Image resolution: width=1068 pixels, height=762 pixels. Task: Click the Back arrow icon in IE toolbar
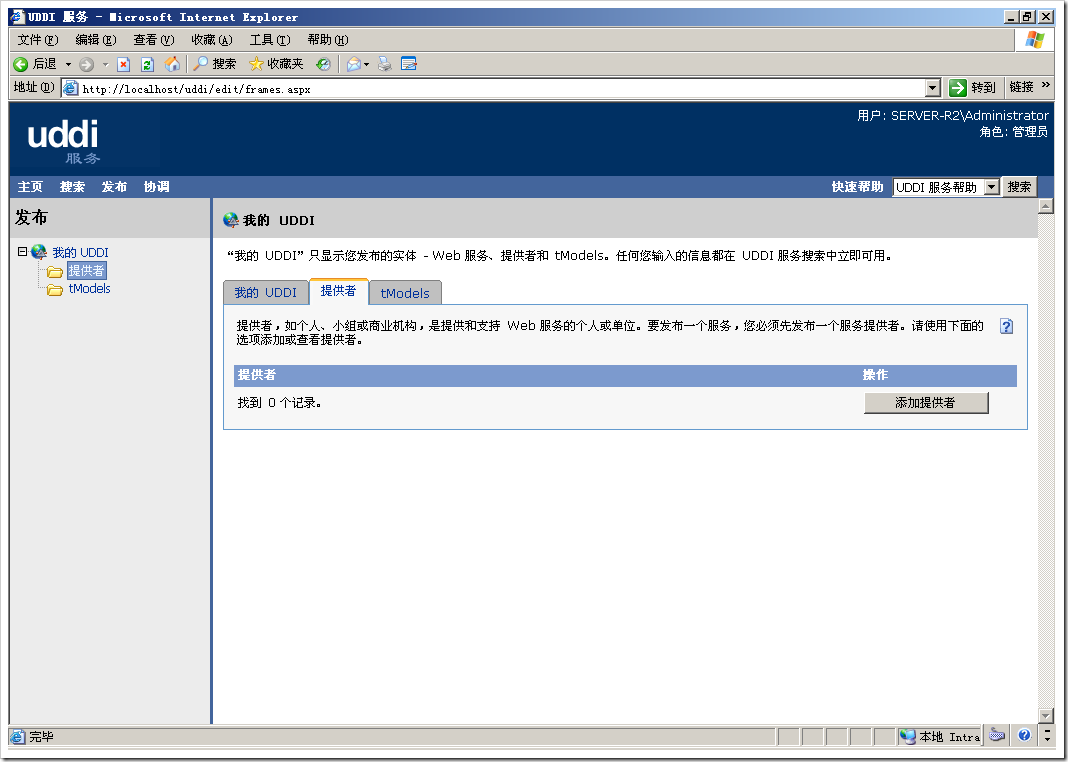[x=21, y=64]
